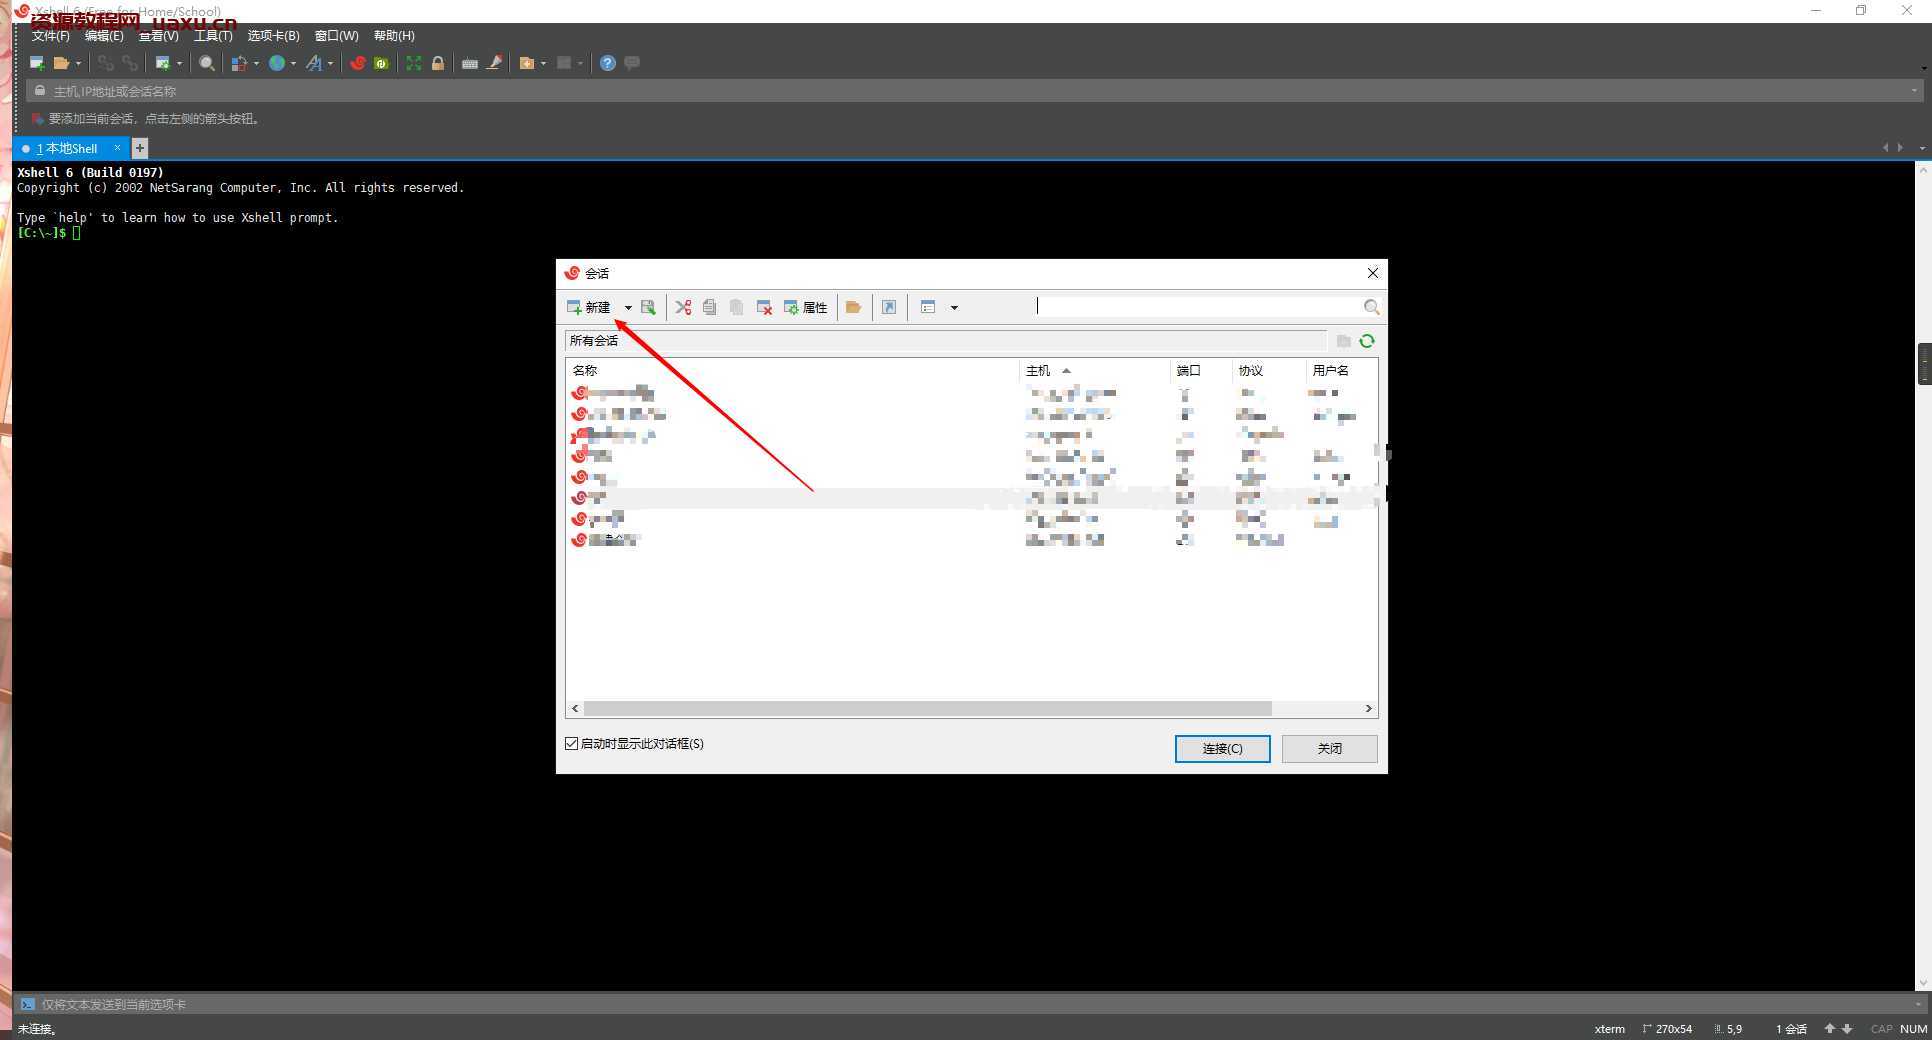This screenshot has width=1932, height=1040.
Task: Expand dropdown beside folder plus icon
Action: tap(544, 63)
